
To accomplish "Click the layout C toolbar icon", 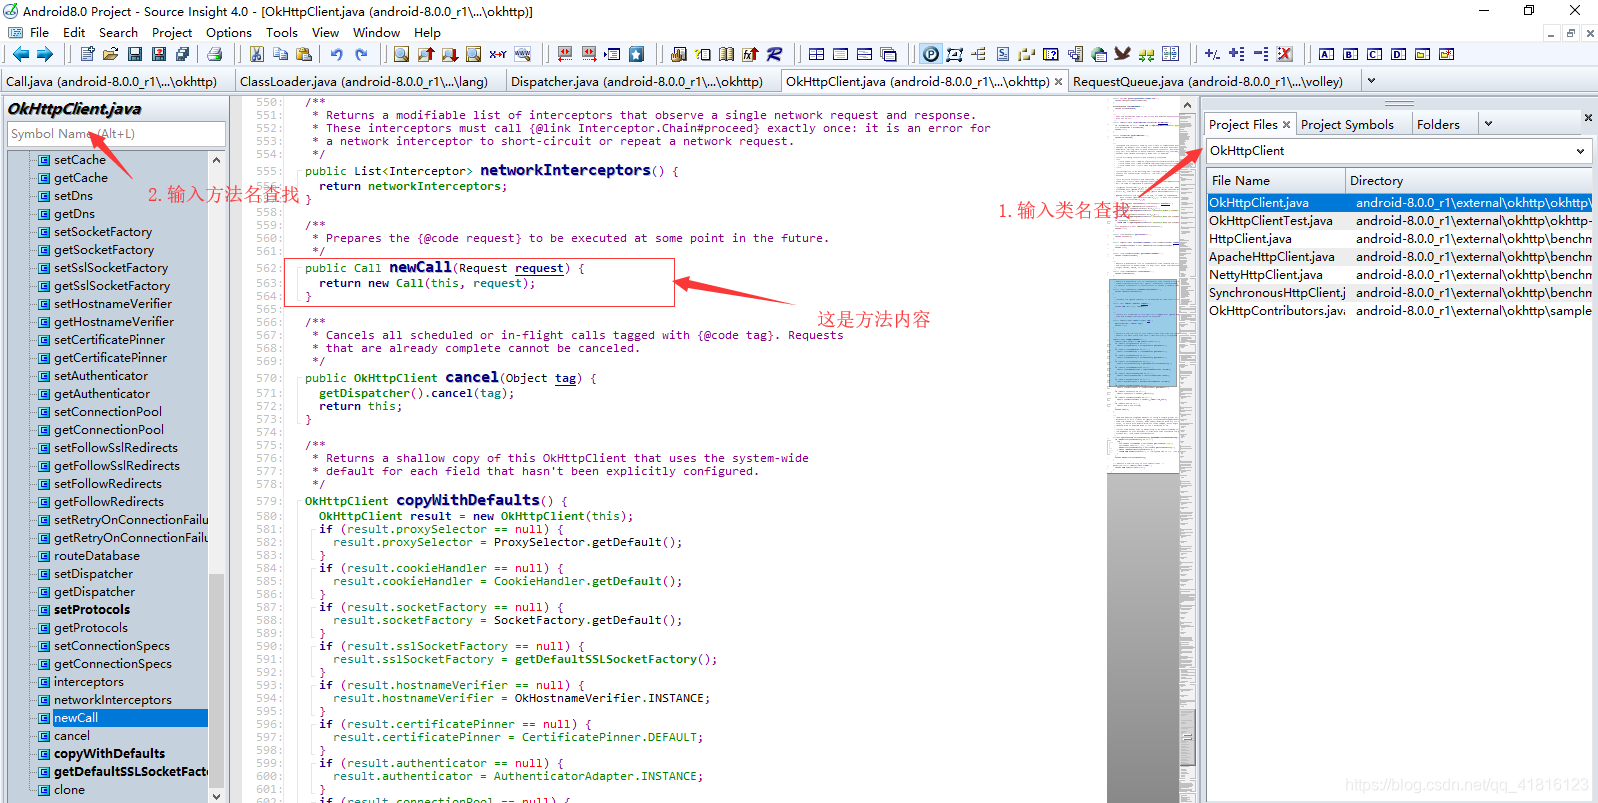I will pyautogui.click(x=1375, y=54).
